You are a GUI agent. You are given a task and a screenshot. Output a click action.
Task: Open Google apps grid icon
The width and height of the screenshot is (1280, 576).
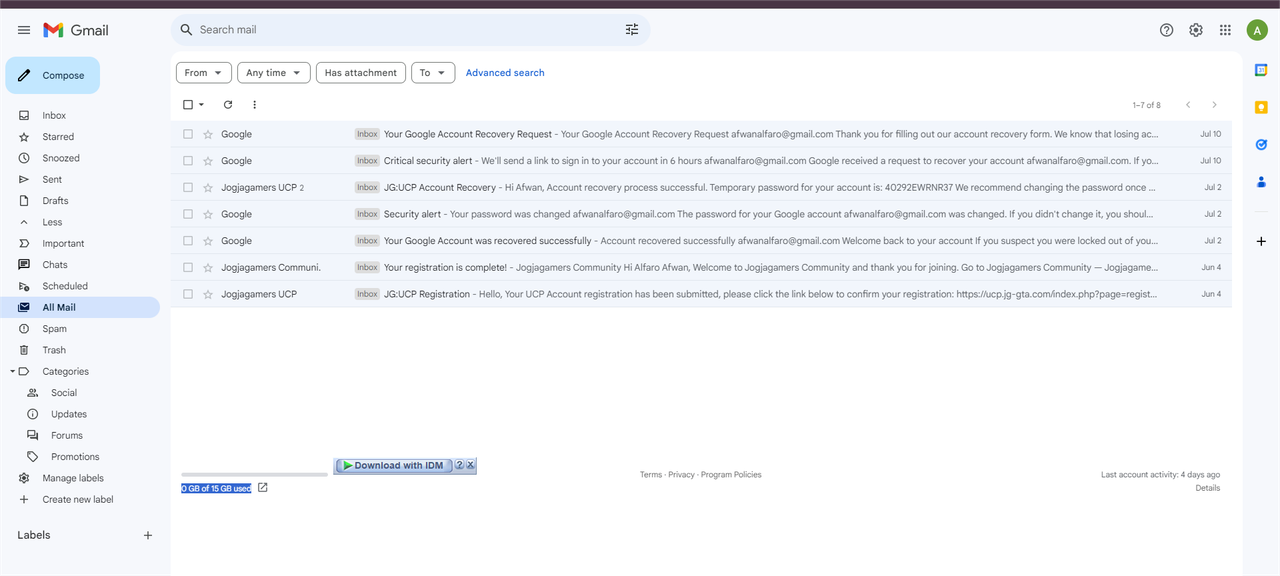(x=1225, y=30)
